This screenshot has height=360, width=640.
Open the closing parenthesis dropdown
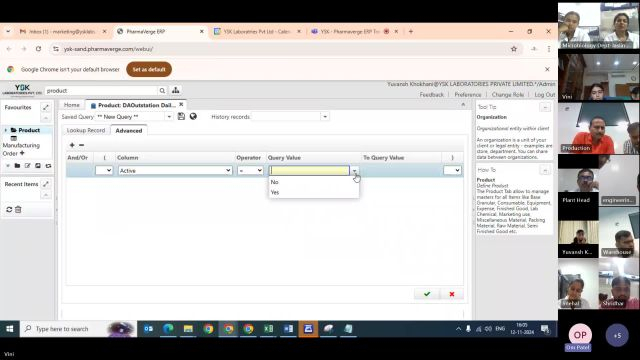[452, 171]
